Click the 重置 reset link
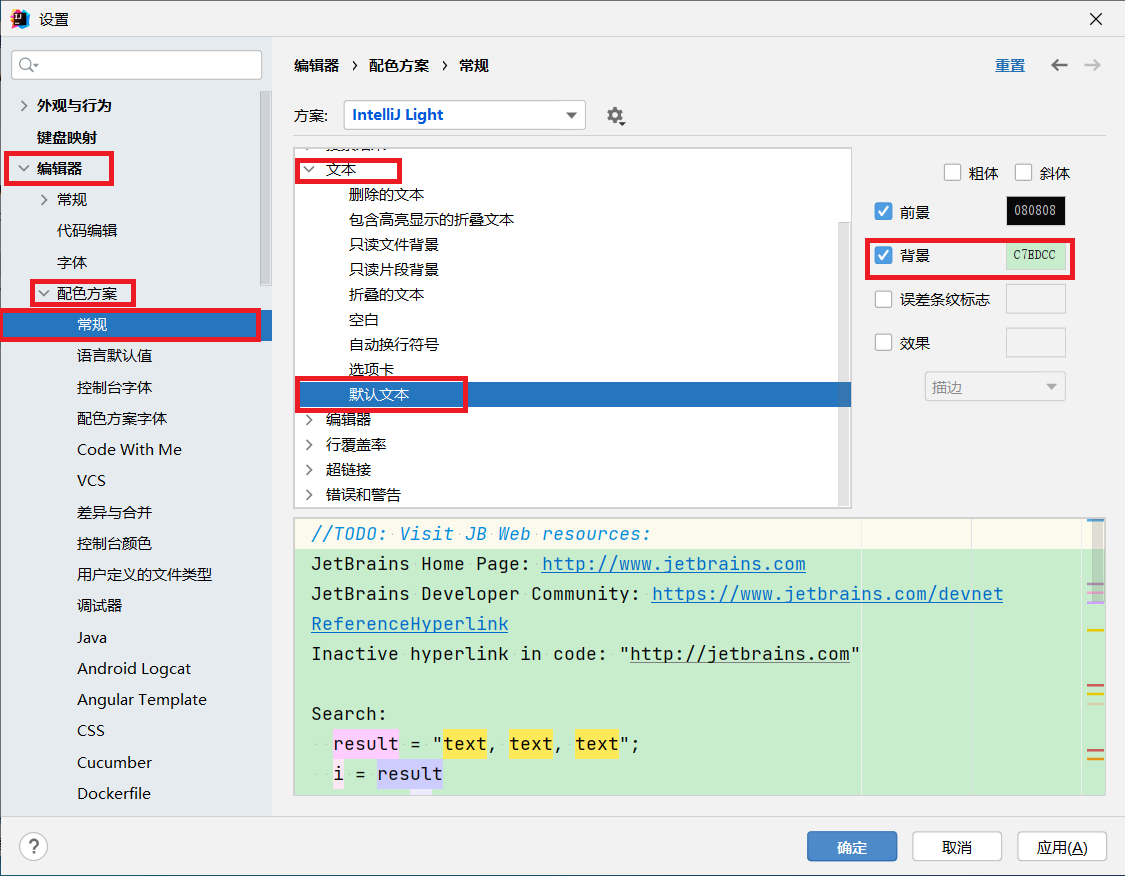Screen dimensions: 1125x876 click(x=1009, y=65)
